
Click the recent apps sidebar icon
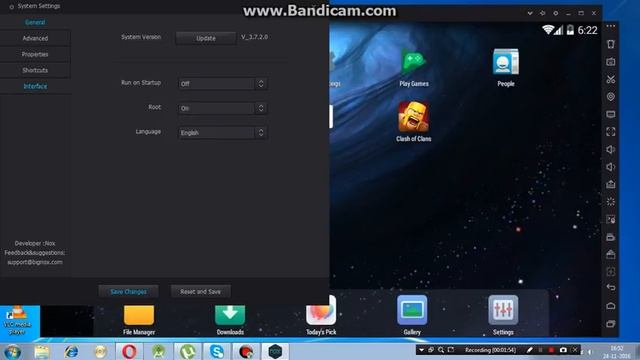pos(611,324)
